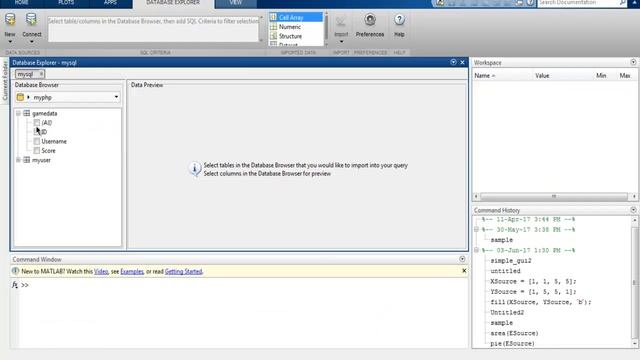This screenshot has height=360, width=640.
Task: Select the XSource assignment history entry
Action: click(x=533, y=281)
